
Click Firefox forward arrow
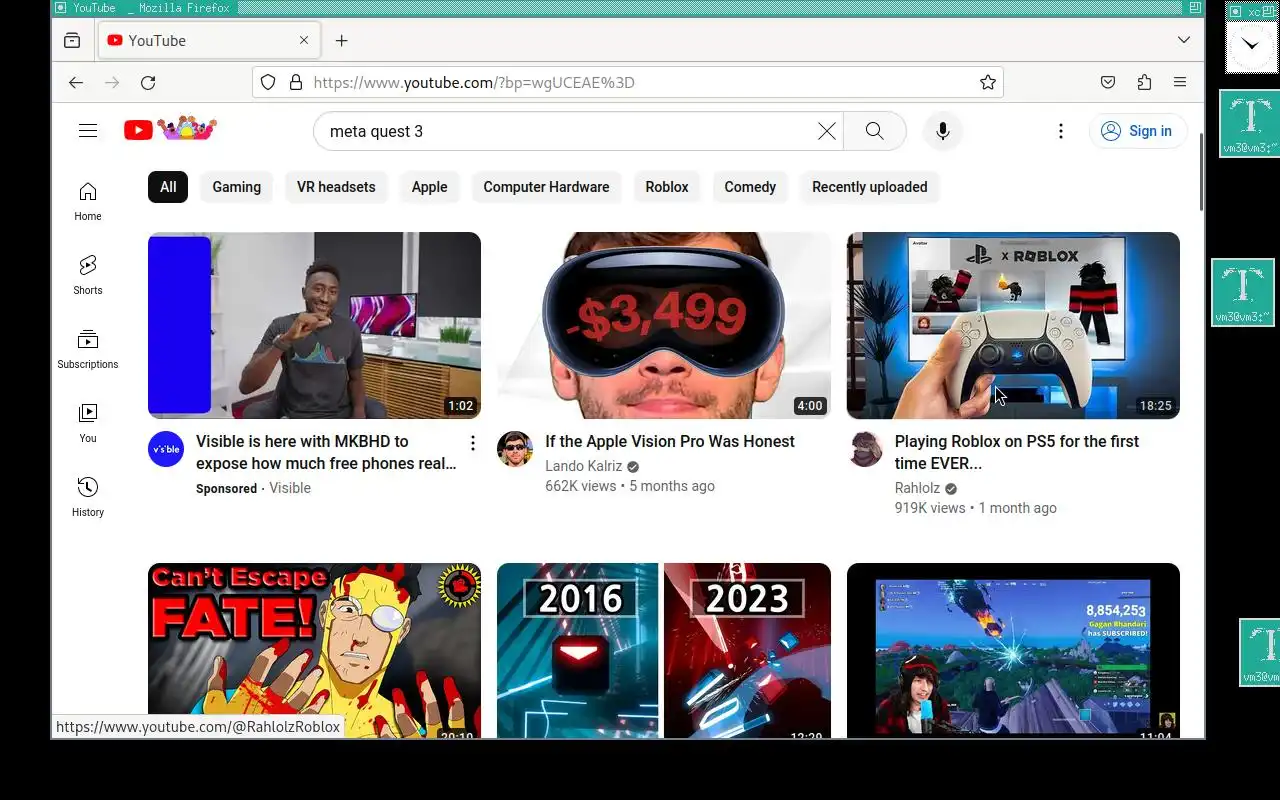coord(112,83)
